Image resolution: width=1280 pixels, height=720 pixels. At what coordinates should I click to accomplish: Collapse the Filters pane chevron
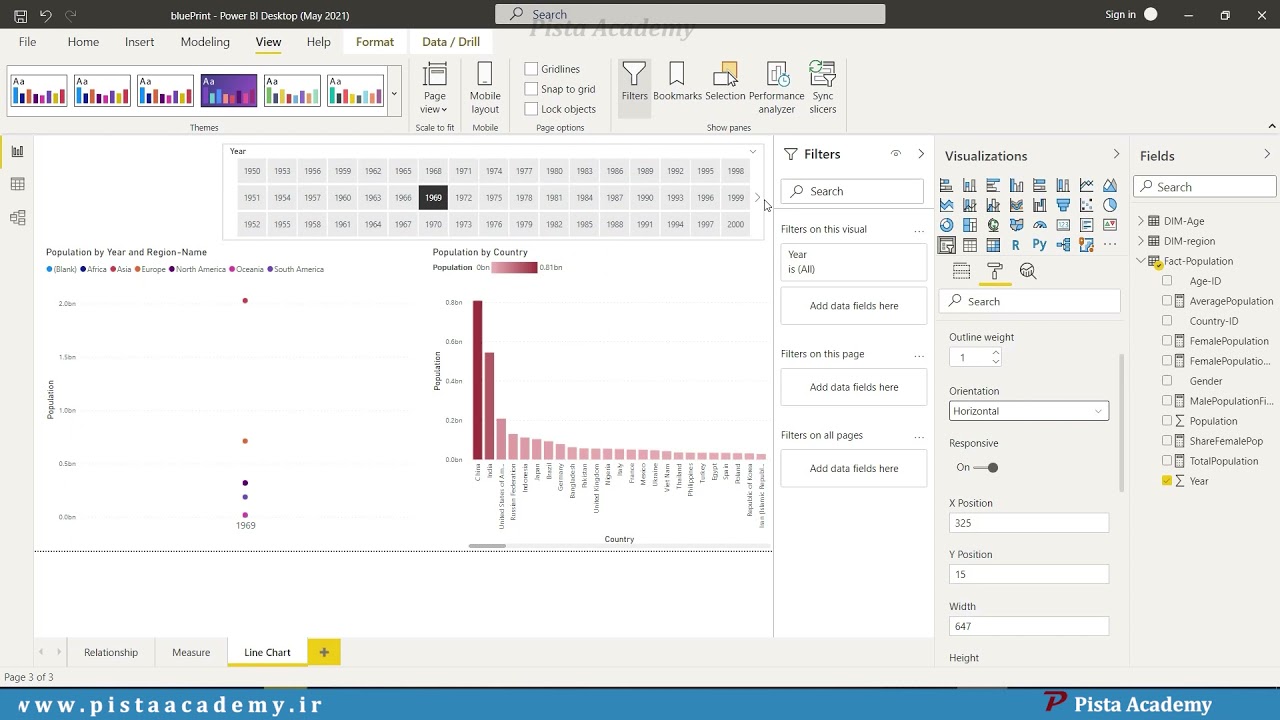point(921,154)
